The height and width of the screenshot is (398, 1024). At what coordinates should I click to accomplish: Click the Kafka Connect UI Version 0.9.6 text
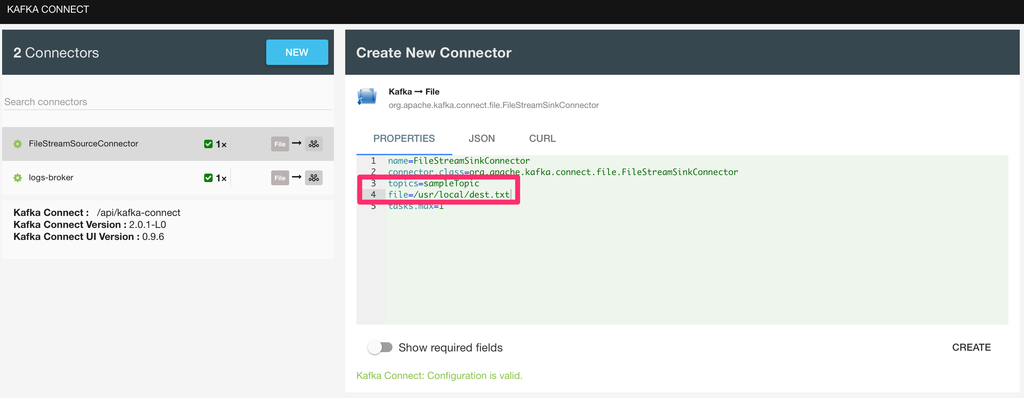click(89, 237)
